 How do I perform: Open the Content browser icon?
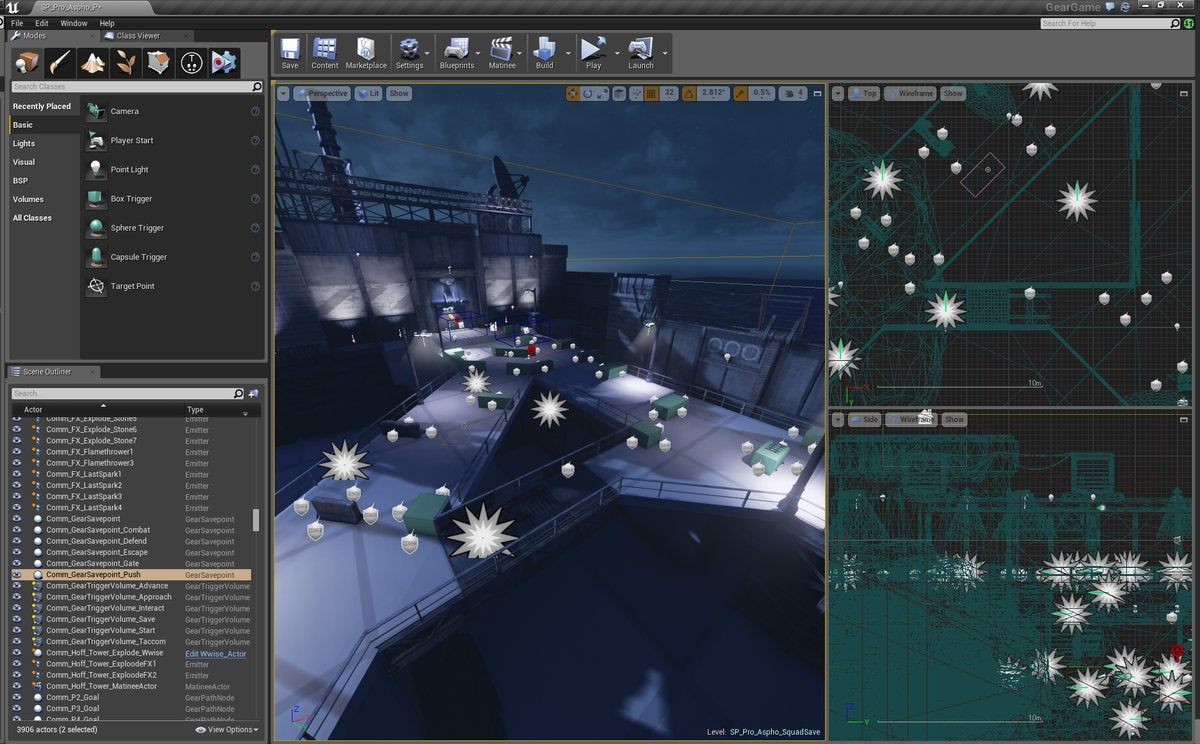coord(325,48)
